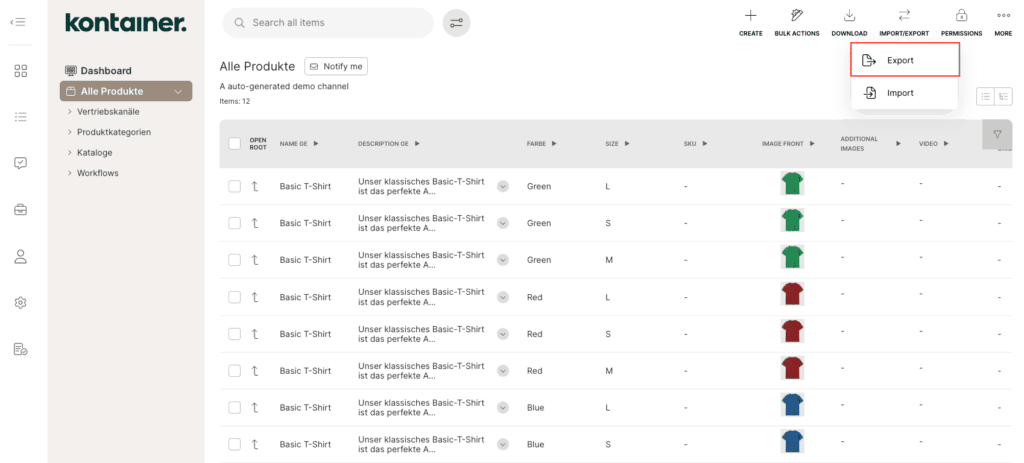Select the checkbox for the first Red T-Shirt
This screenshot has height=463, width=1024.
coord(234,297)
